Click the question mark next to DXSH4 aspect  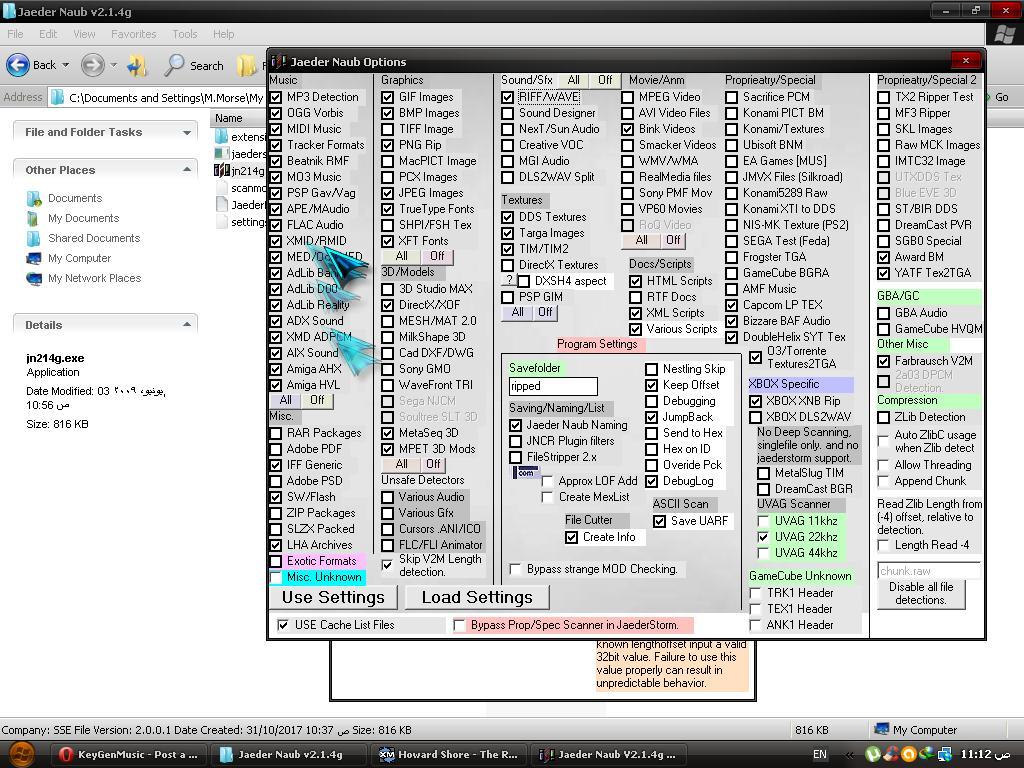point(509,280)
